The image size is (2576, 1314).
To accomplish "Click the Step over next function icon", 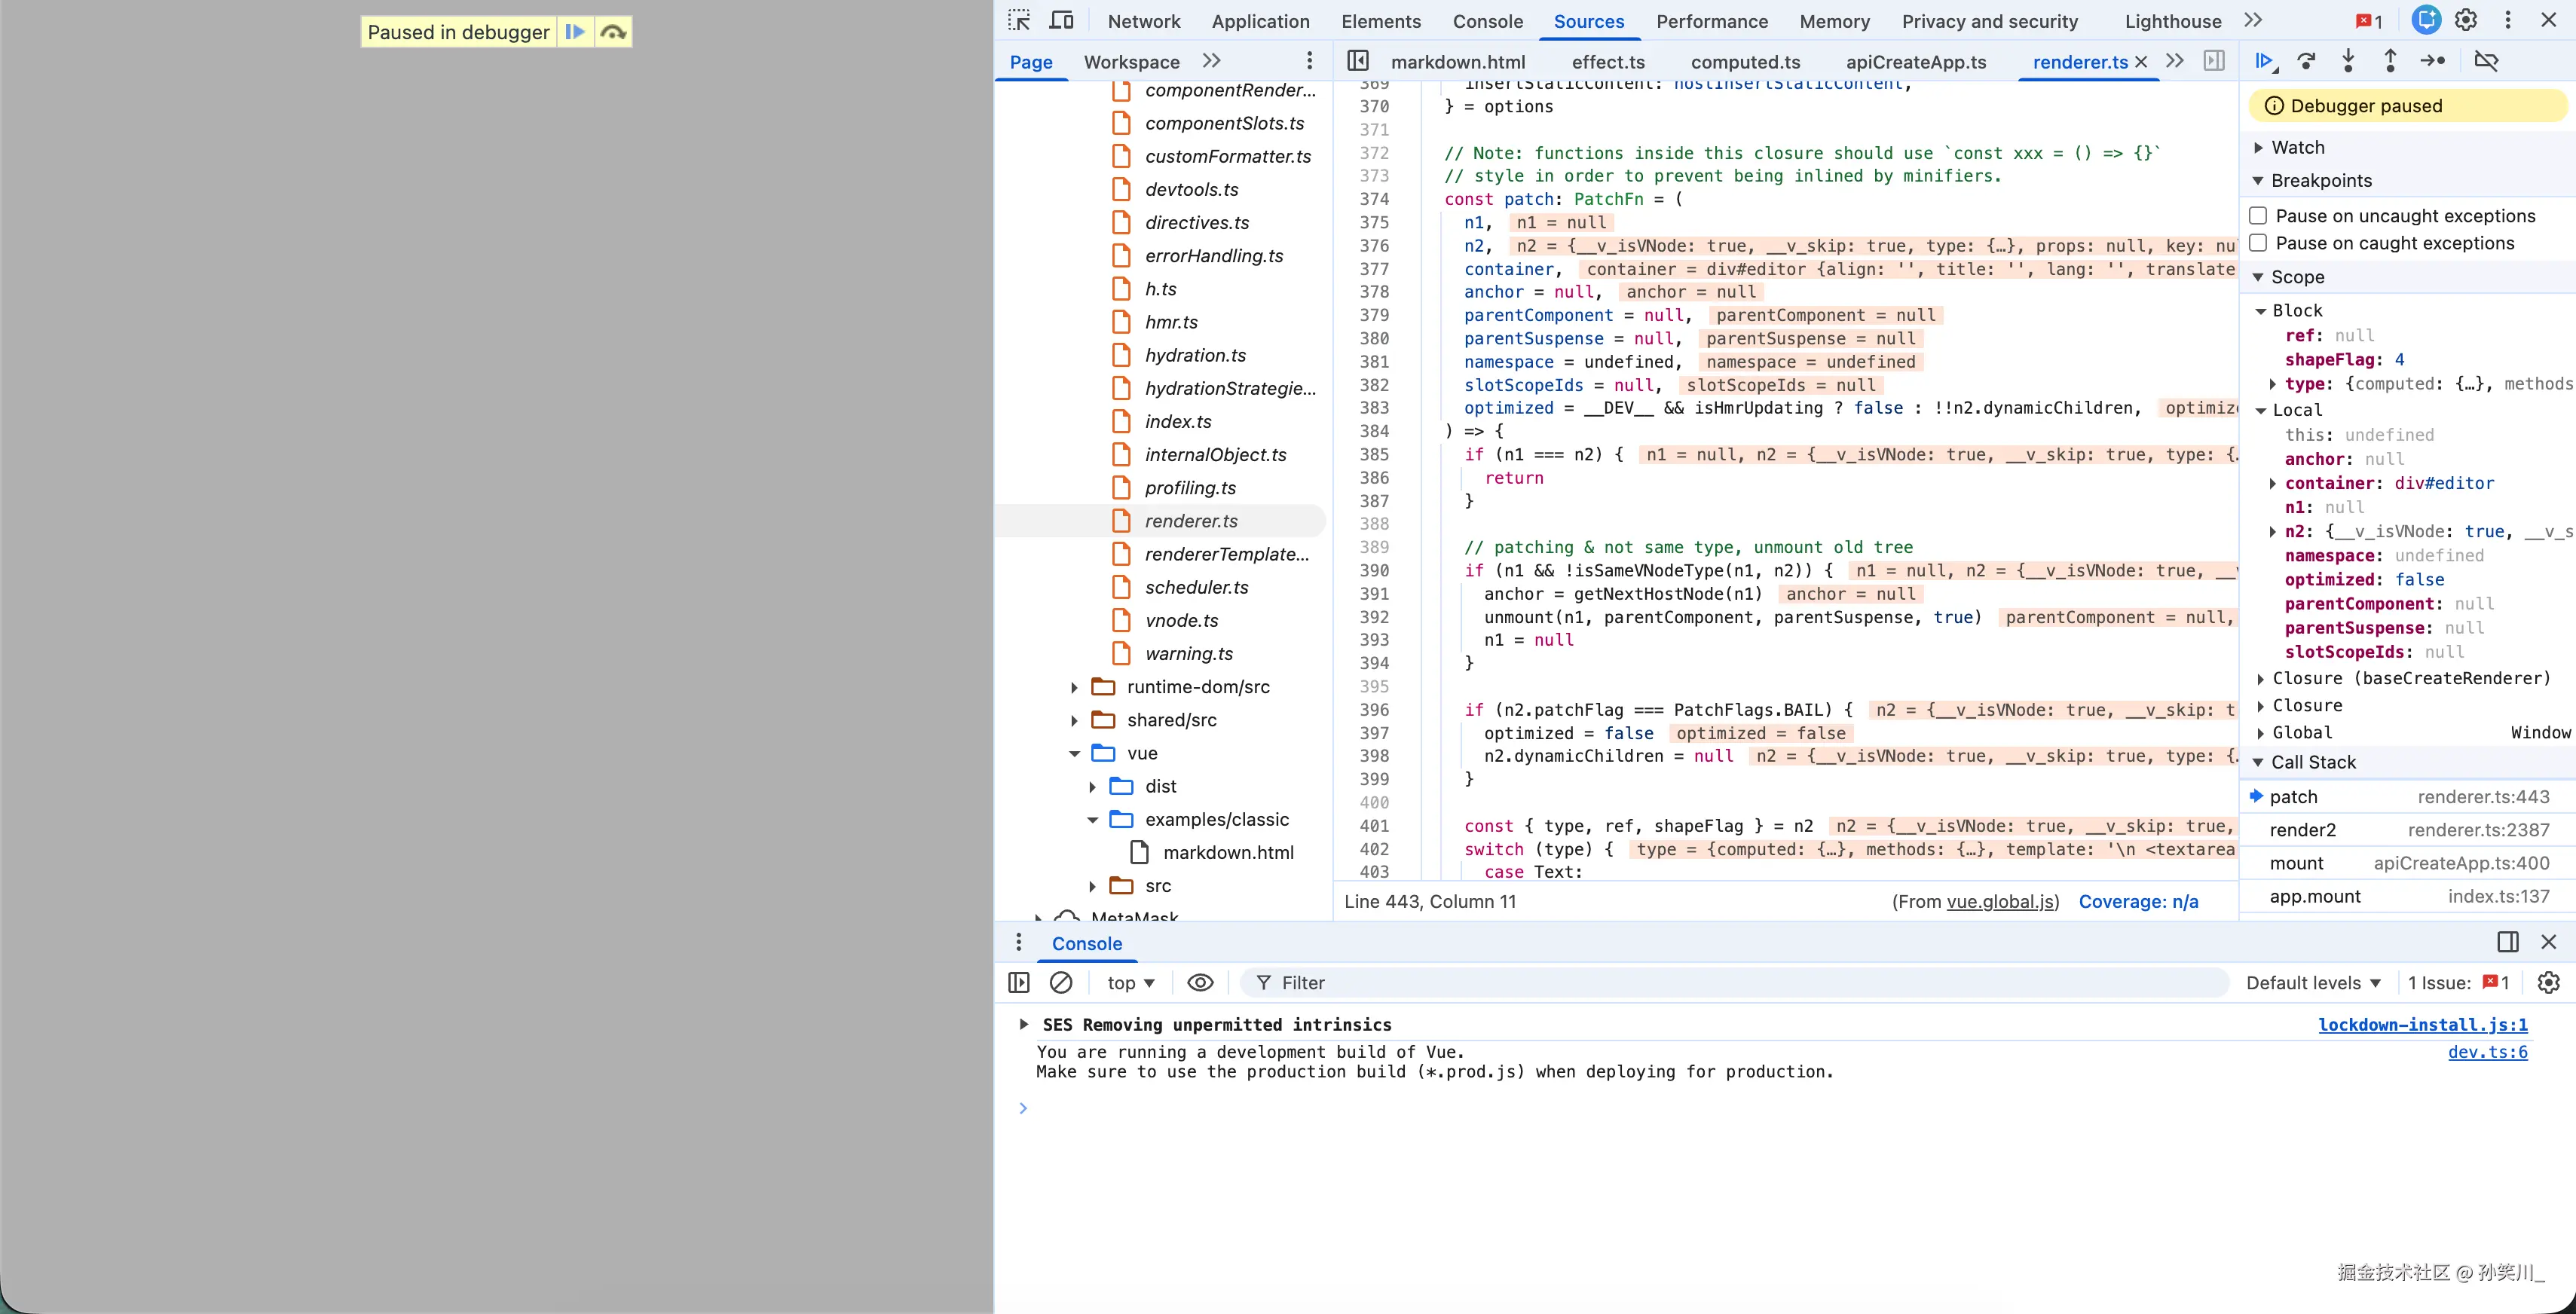I will (2306, 61).
